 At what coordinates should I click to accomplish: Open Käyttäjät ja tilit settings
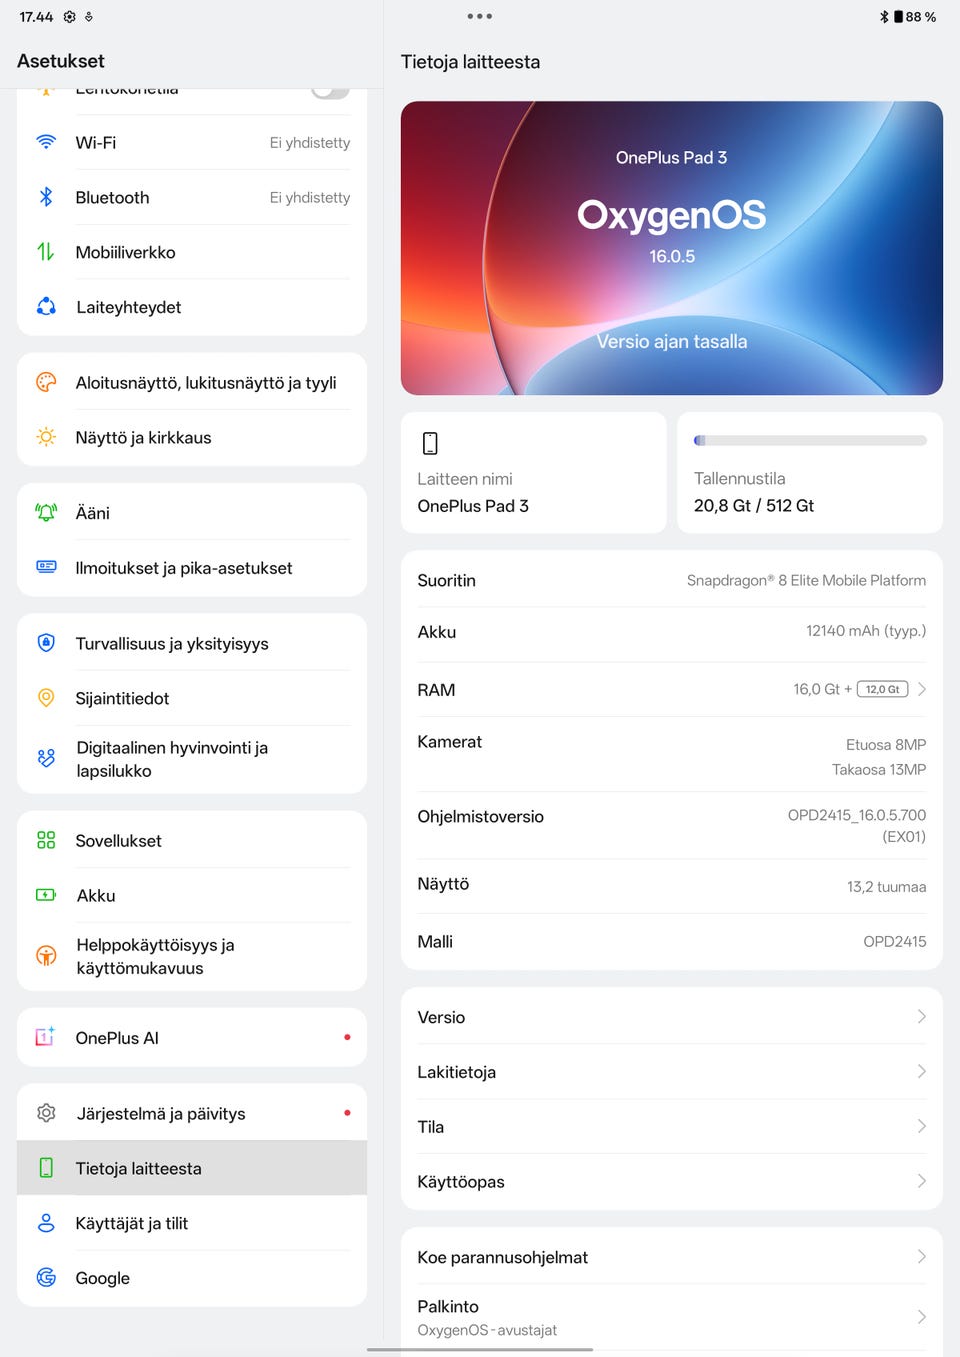[x=192, y=1223]
